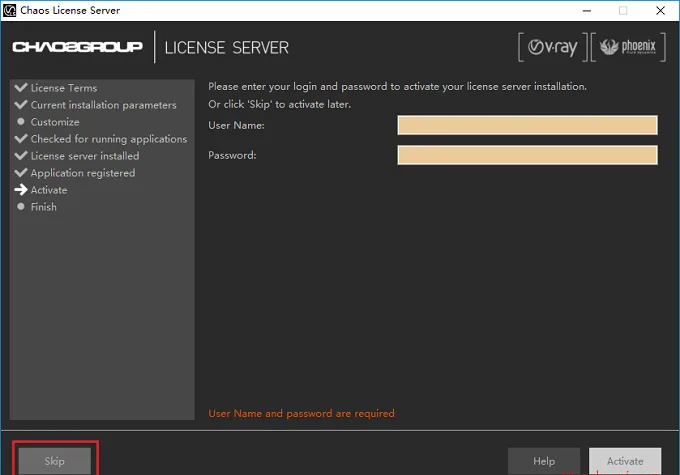Select the Activate step in sidebar
Viewport: 680px width, 475px height.
pyautogui.click(x=49, y=190)
